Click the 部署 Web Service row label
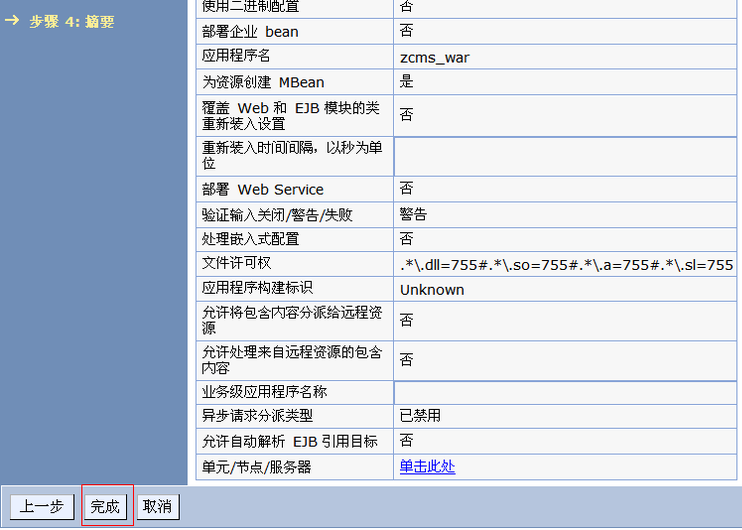Screen dimensions: 742x530 coord(263,189)
